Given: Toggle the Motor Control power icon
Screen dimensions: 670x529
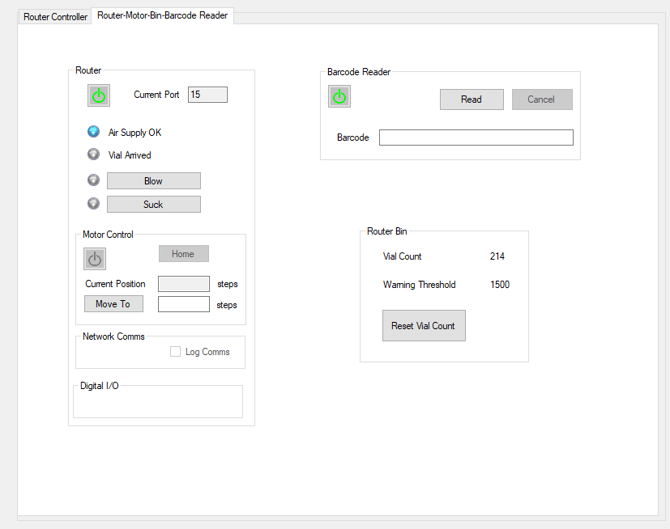Looking at the screenshot, I should click(94, 259).
